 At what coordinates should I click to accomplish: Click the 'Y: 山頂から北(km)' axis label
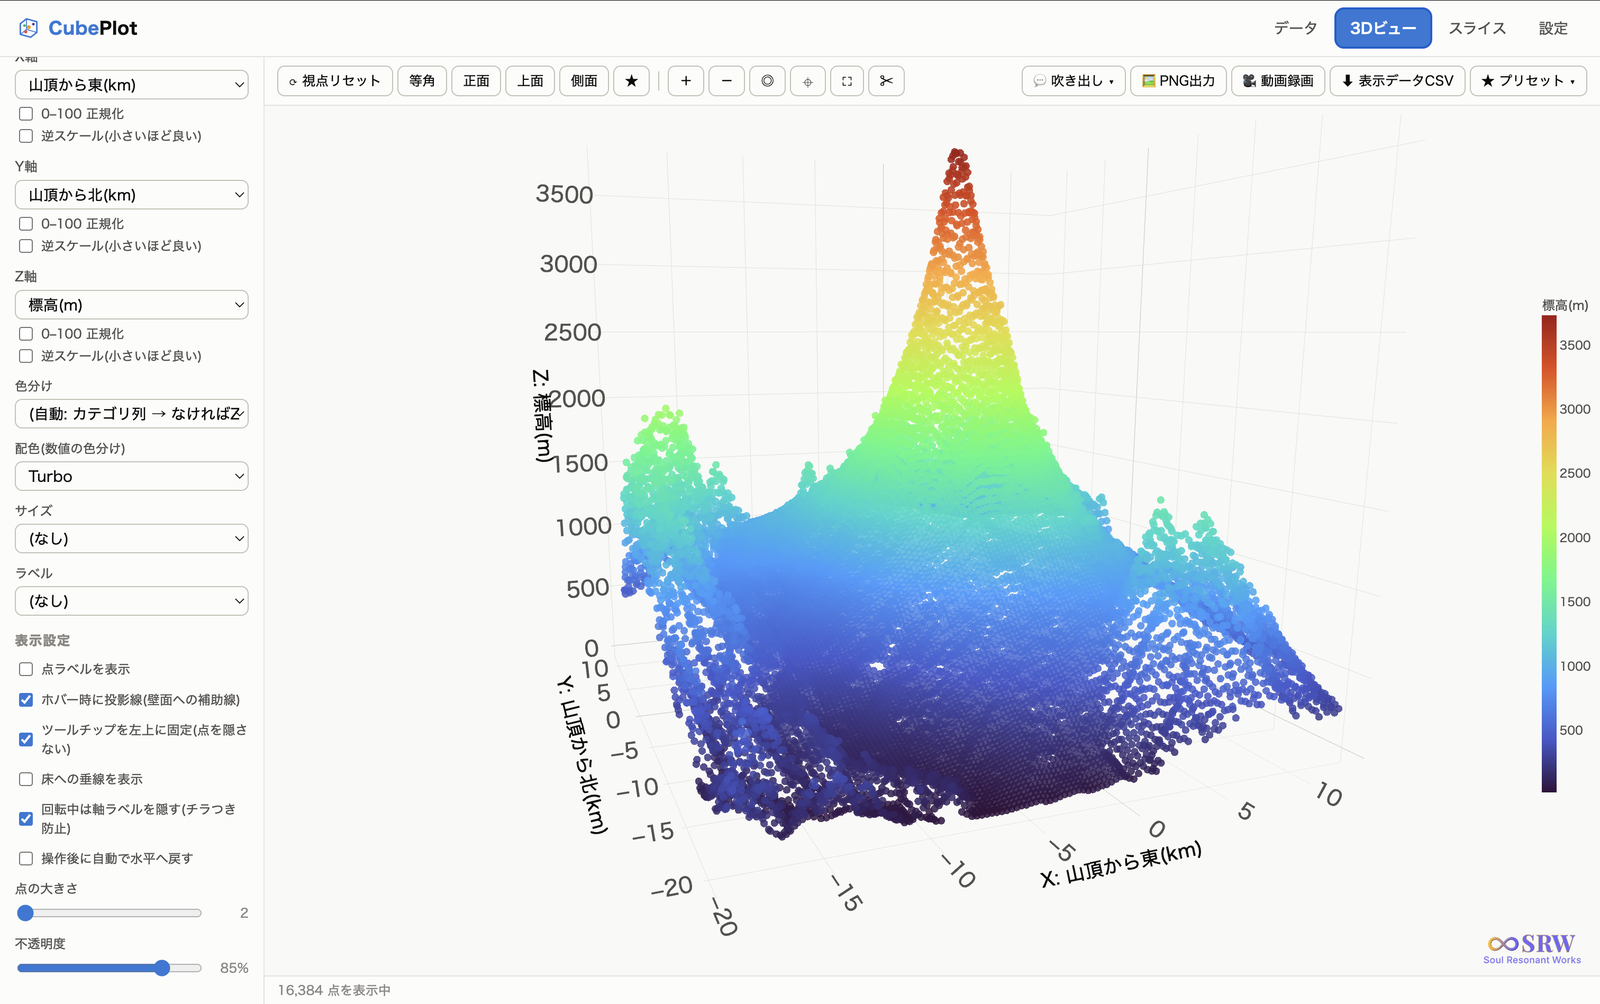pos(581,755)
